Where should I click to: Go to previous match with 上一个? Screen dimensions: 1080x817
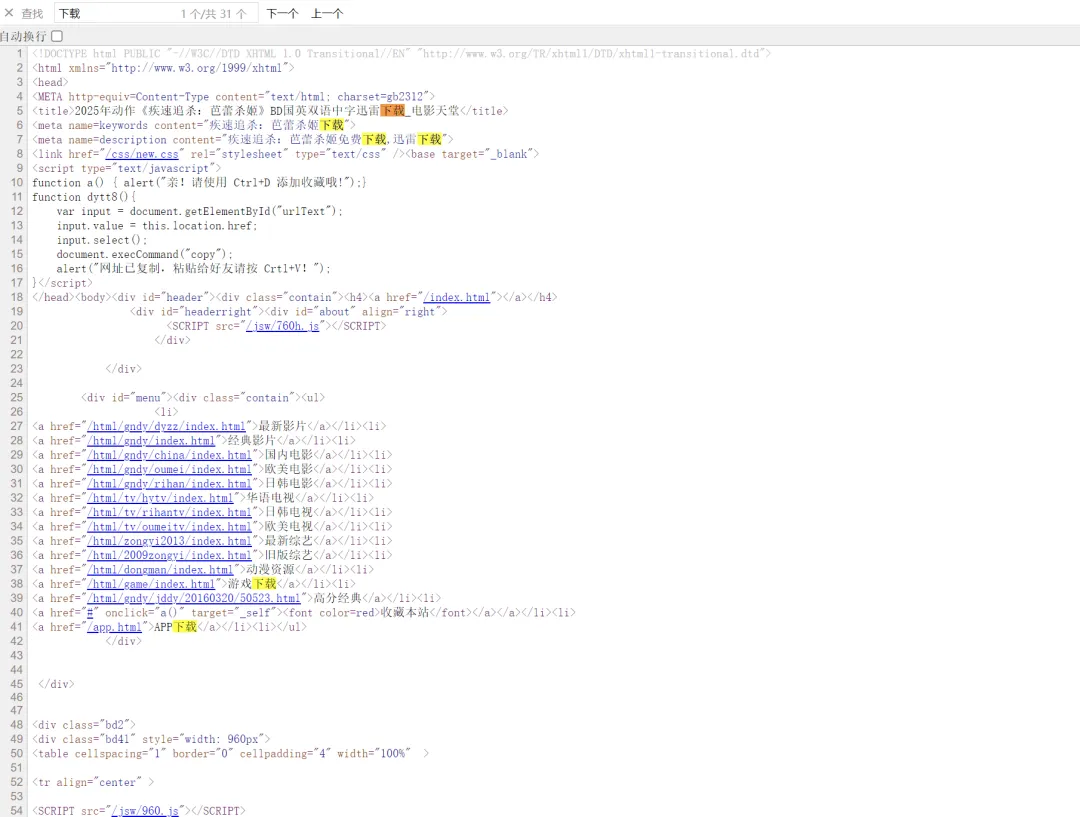click(326, 13)
